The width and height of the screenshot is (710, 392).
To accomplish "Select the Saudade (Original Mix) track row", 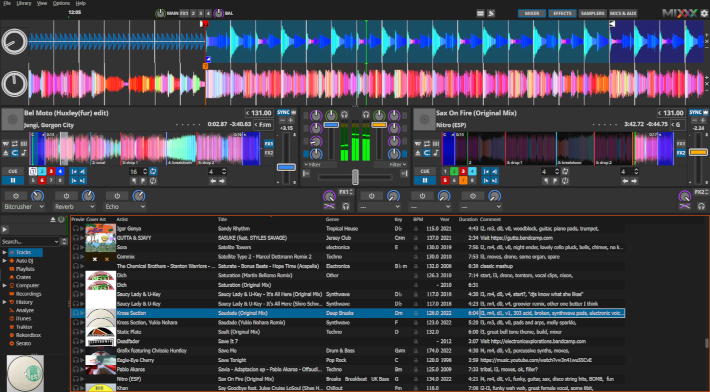I will 348,313.
